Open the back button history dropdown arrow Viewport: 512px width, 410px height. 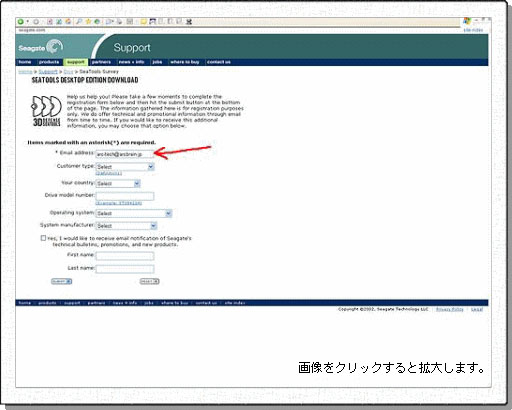click(27, 22)
